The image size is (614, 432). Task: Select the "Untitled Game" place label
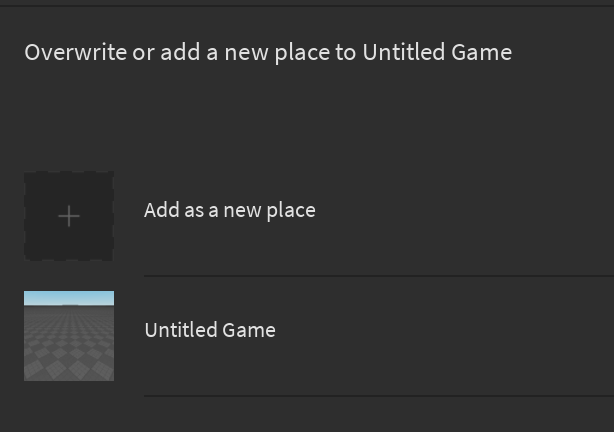point(210,330)
